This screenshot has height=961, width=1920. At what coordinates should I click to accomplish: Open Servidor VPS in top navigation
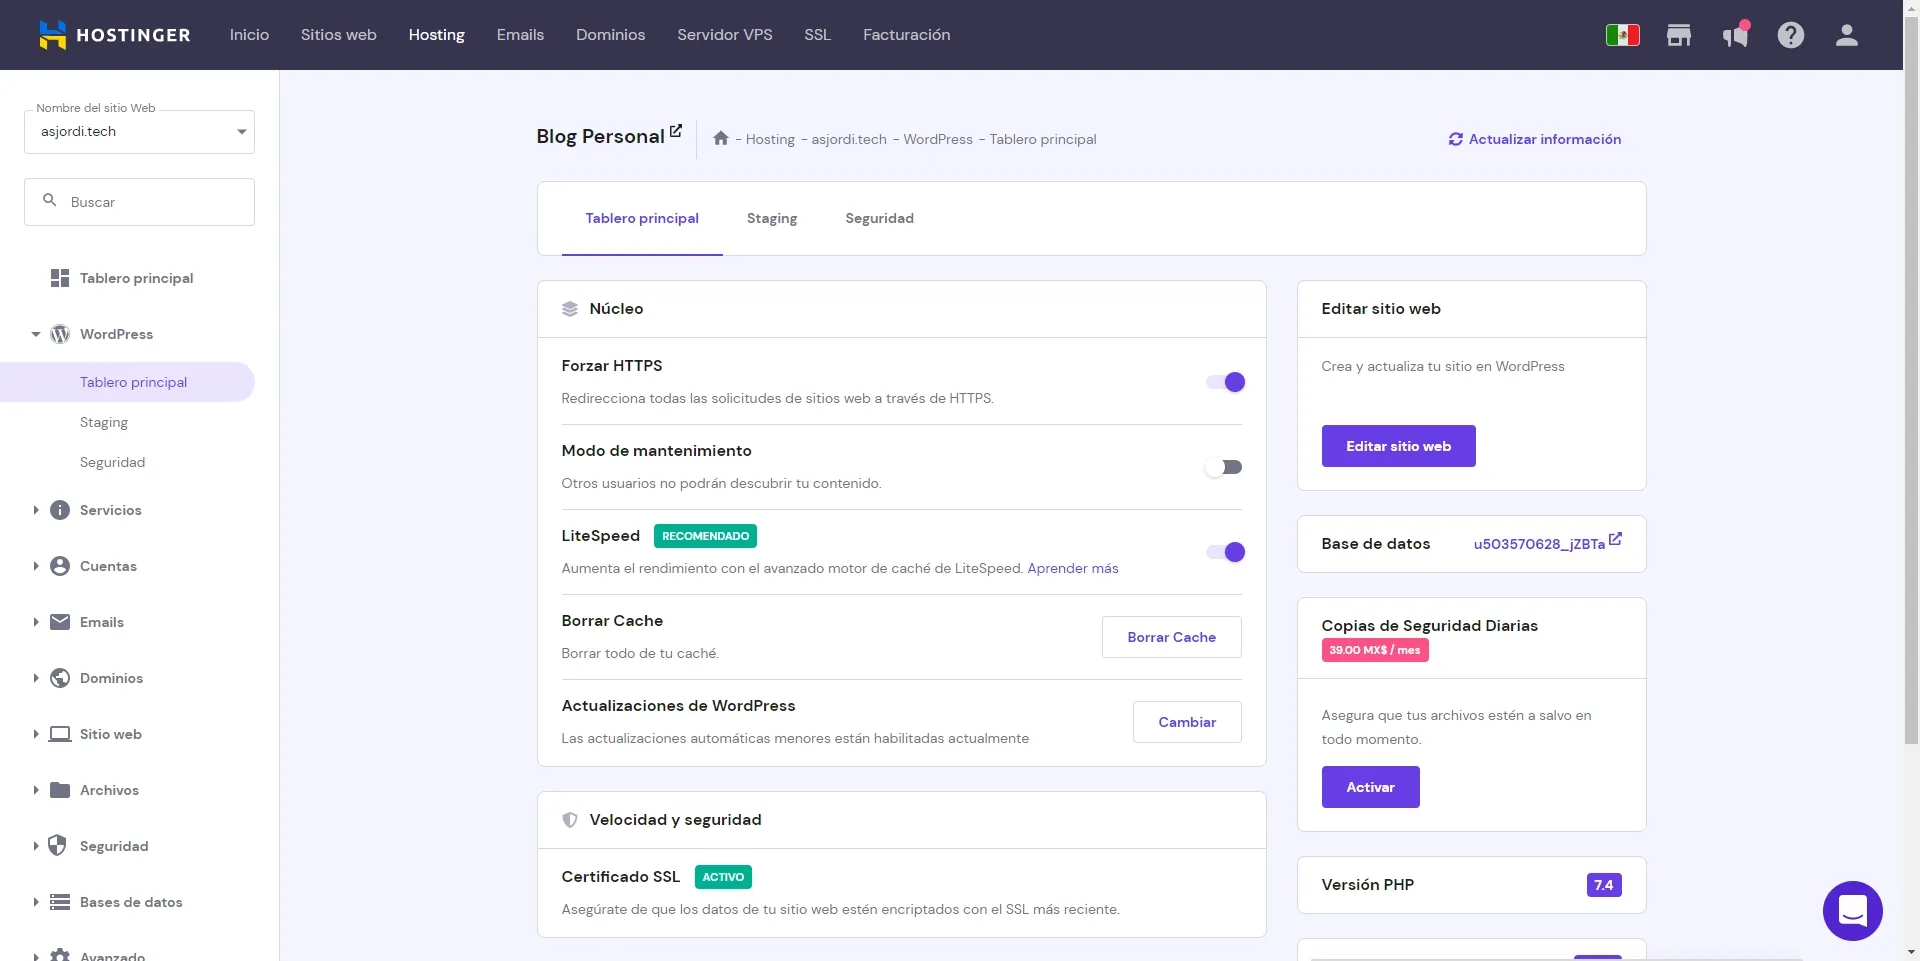pyautogui.click(x=725, y=35)
